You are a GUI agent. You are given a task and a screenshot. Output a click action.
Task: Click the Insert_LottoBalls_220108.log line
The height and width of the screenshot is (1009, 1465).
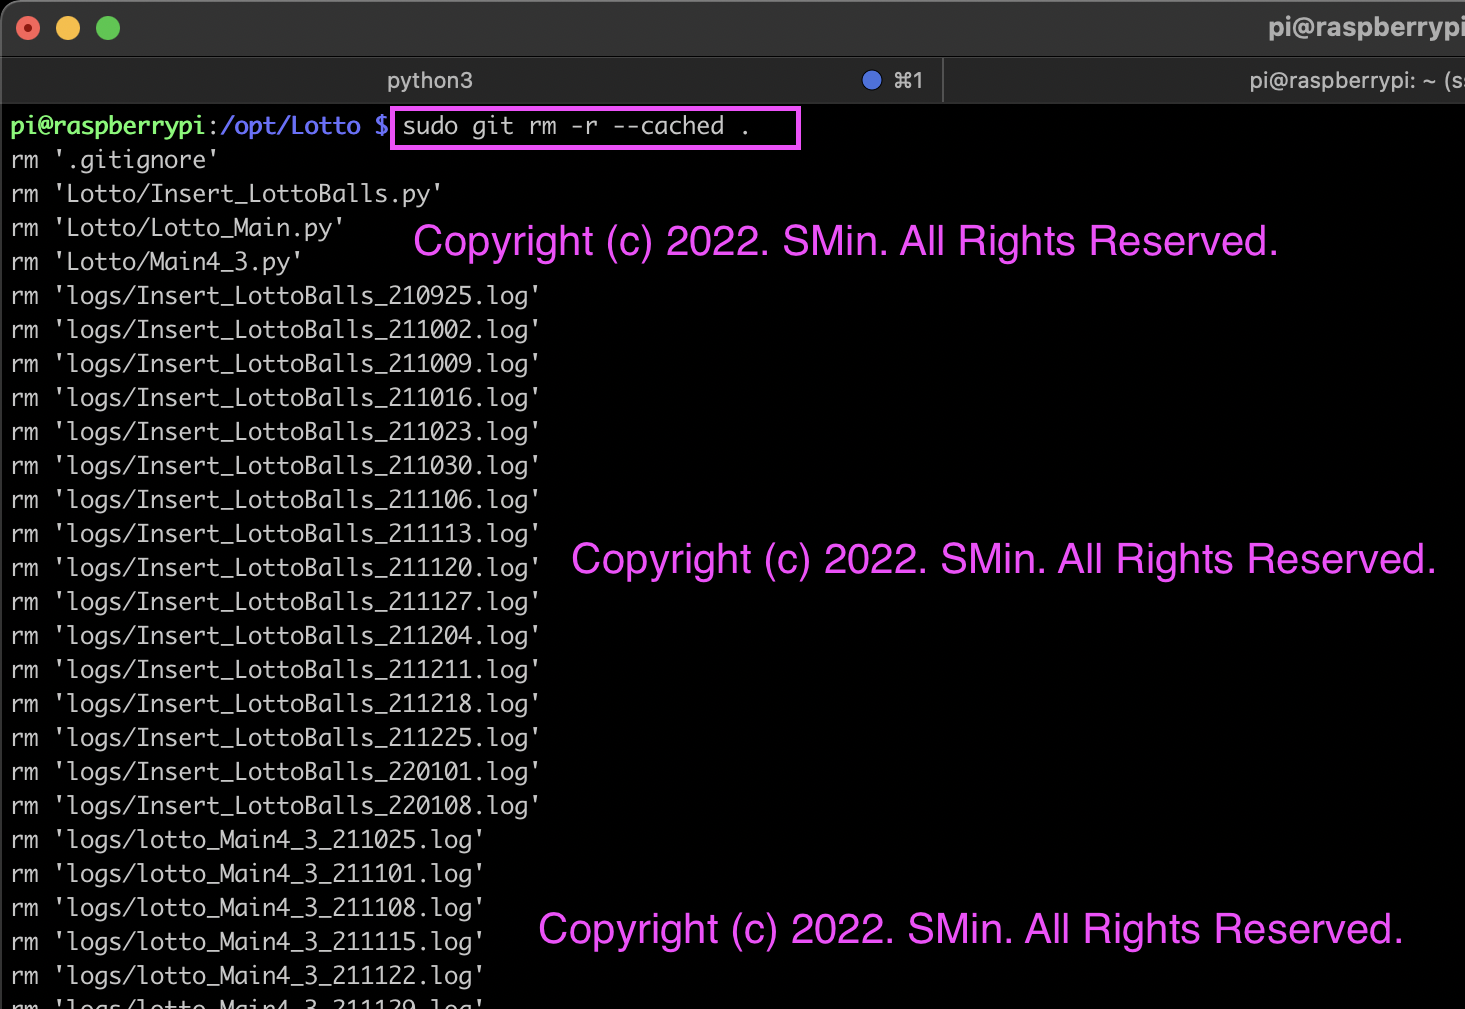(x=275, y=806)
